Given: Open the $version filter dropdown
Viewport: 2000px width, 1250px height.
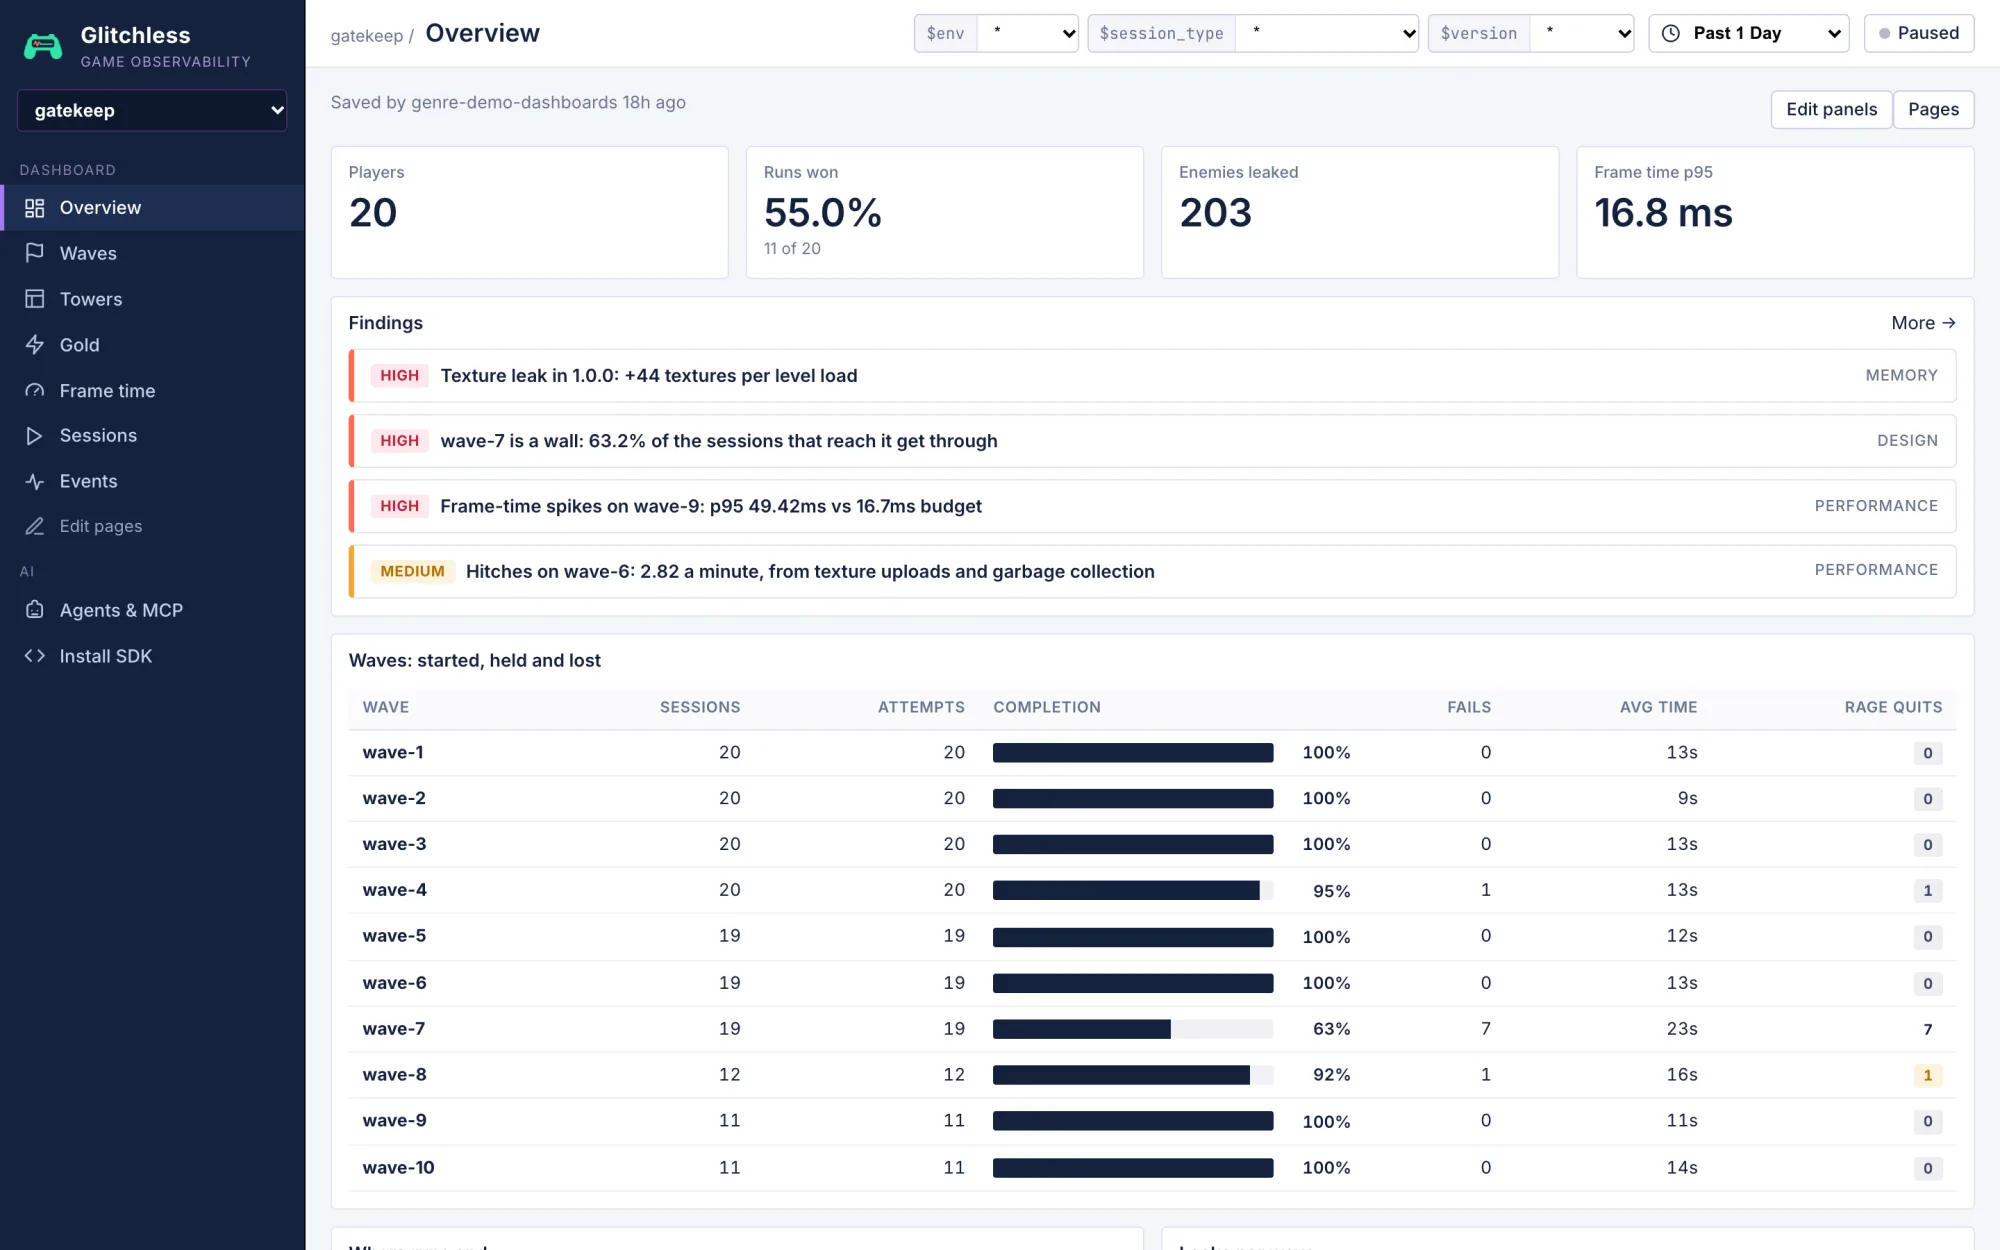Looking at the screenshot, I should click(x=1582, y=33).
